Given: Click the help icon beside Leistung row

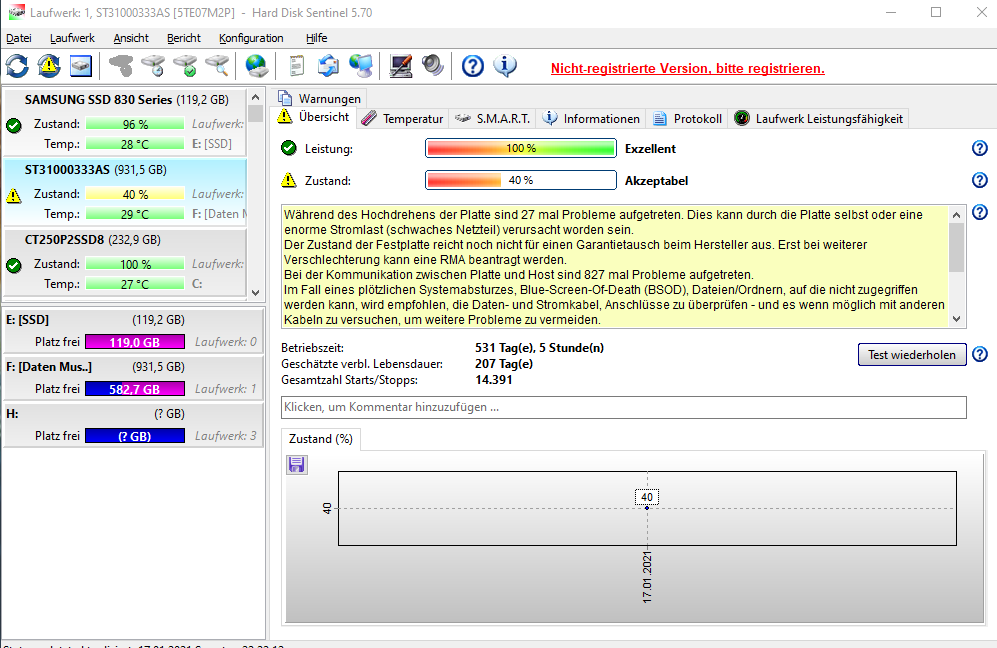Looking at the screenshot, I should pyautogui.click(x=980, y=148).
